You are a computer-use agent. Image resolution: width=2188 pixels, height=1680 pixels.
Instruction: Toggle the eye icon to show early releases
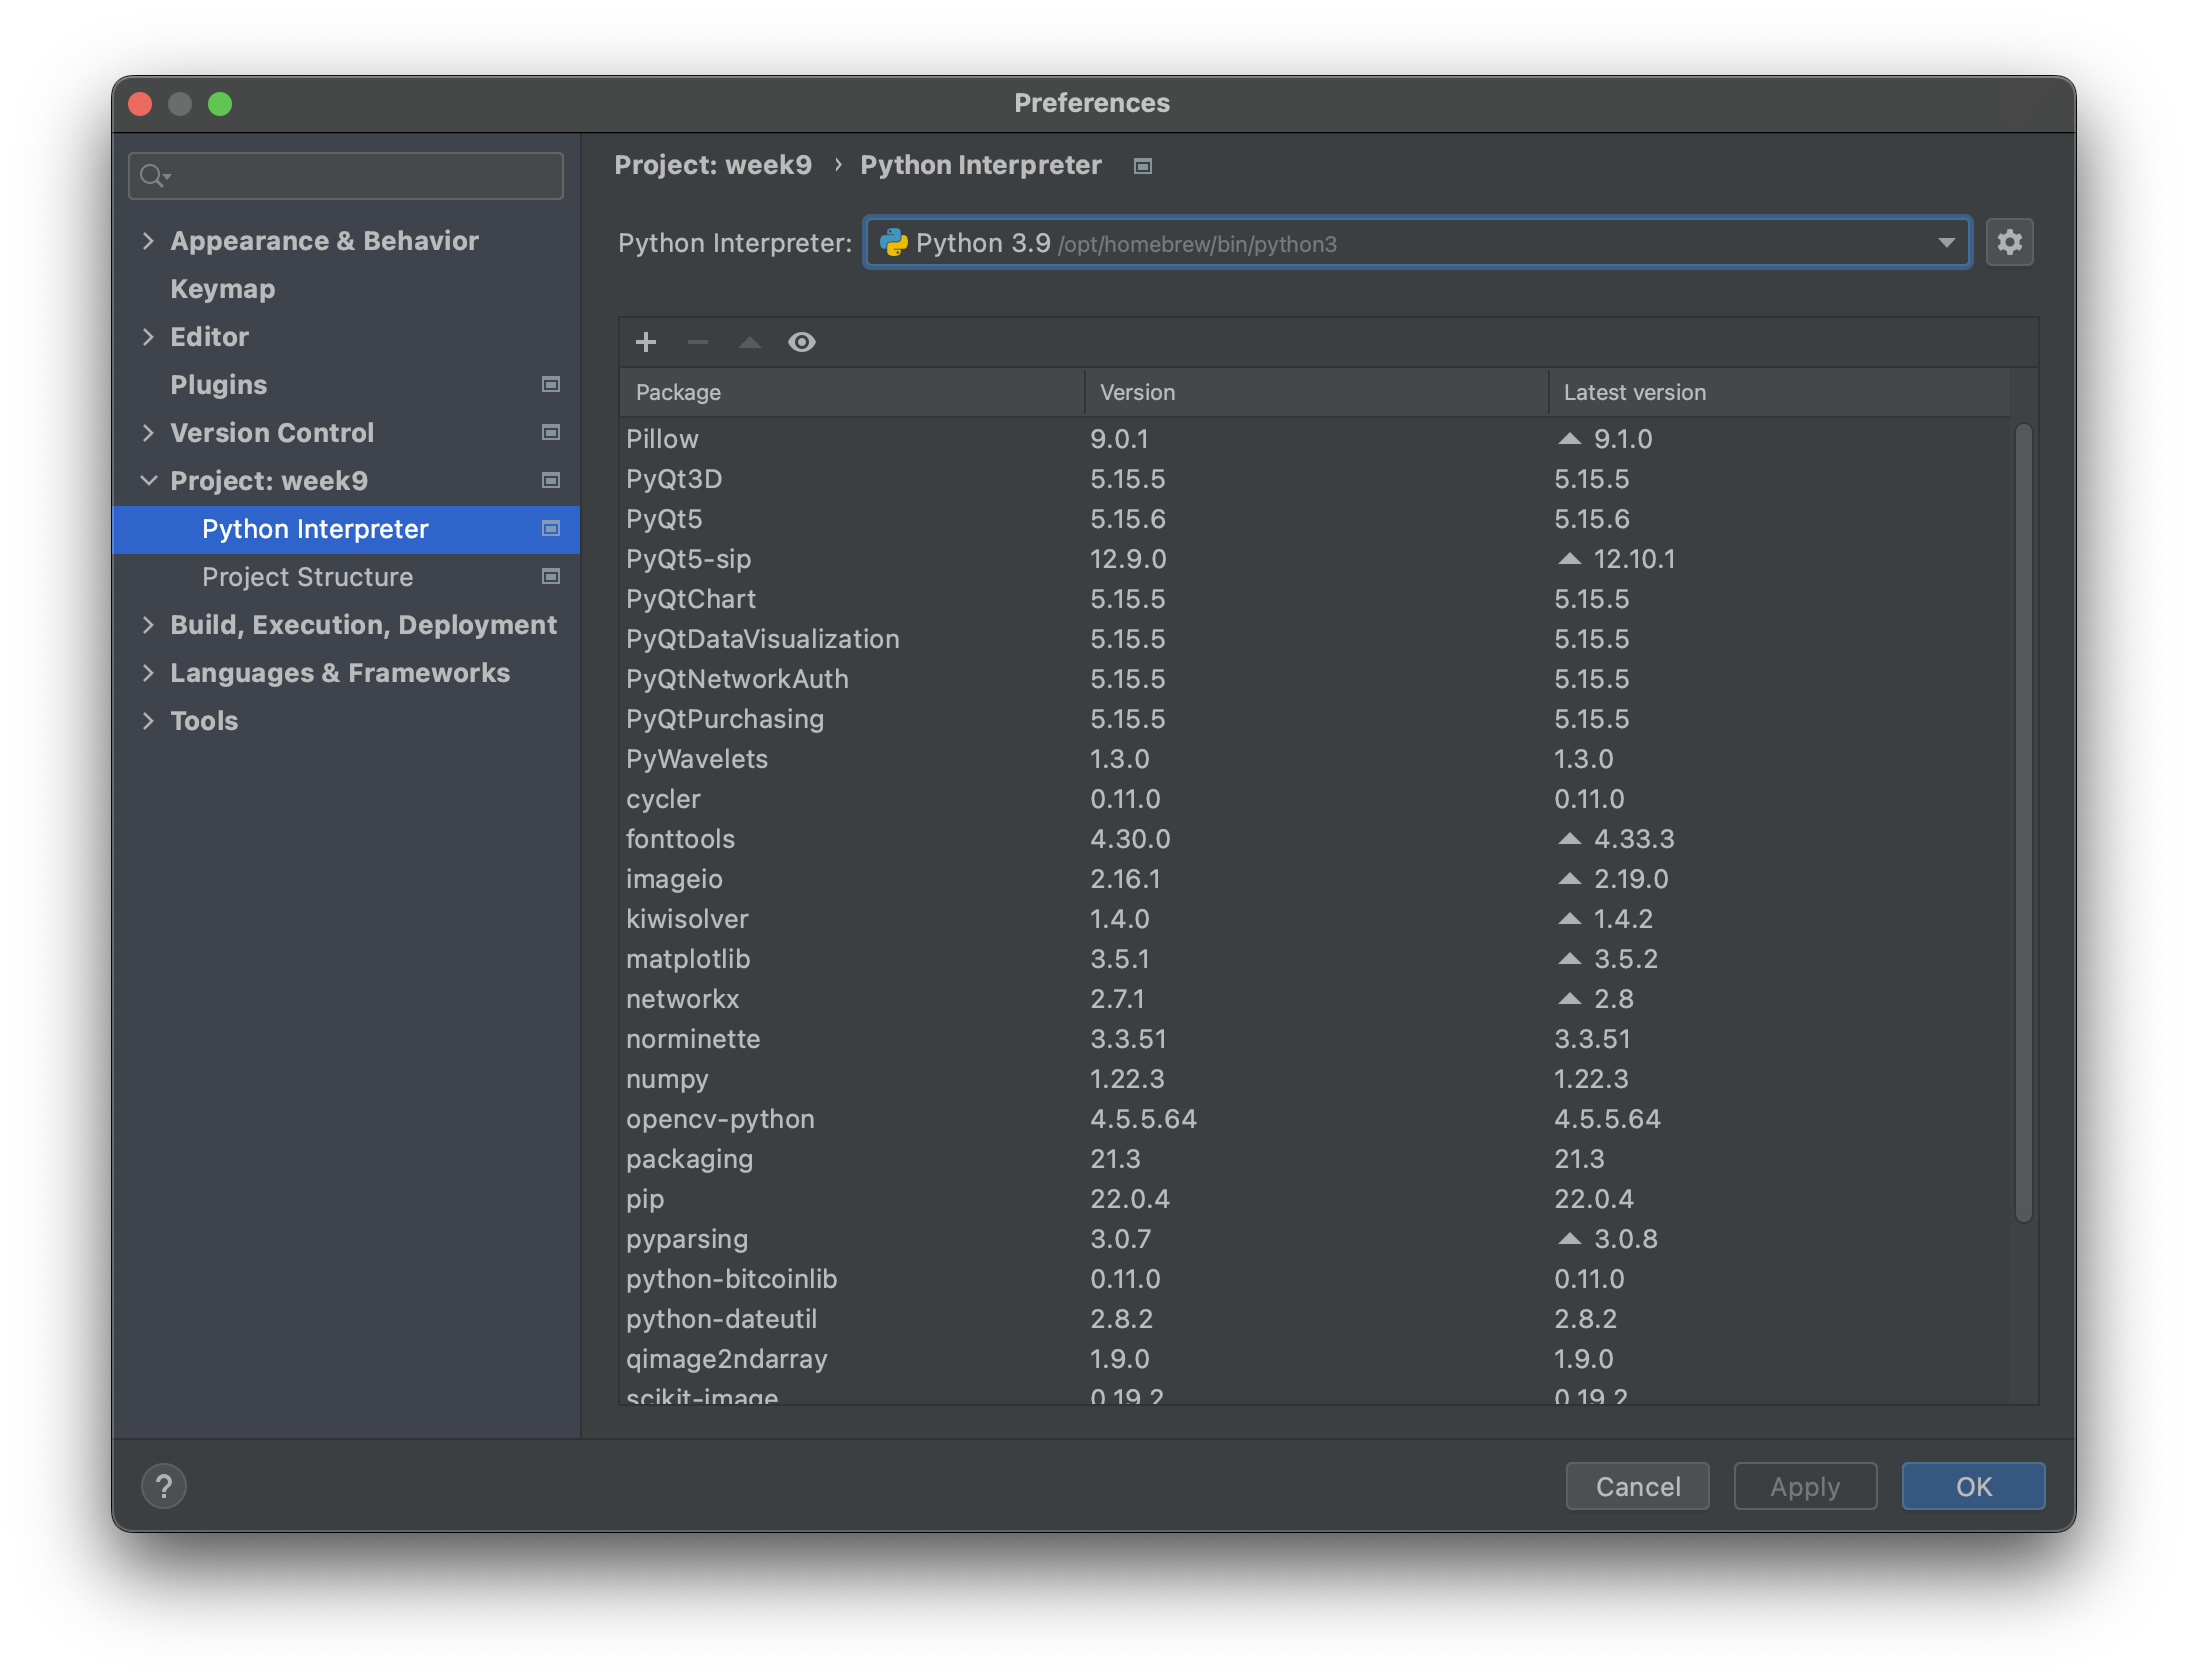tap(802, 342)
